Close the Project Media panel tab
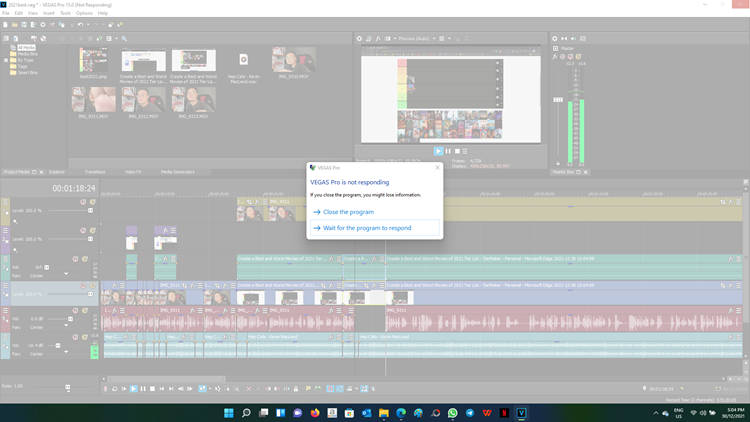This screenshot has height=422, width=750. pyautogui.click(x=41, y=172)
